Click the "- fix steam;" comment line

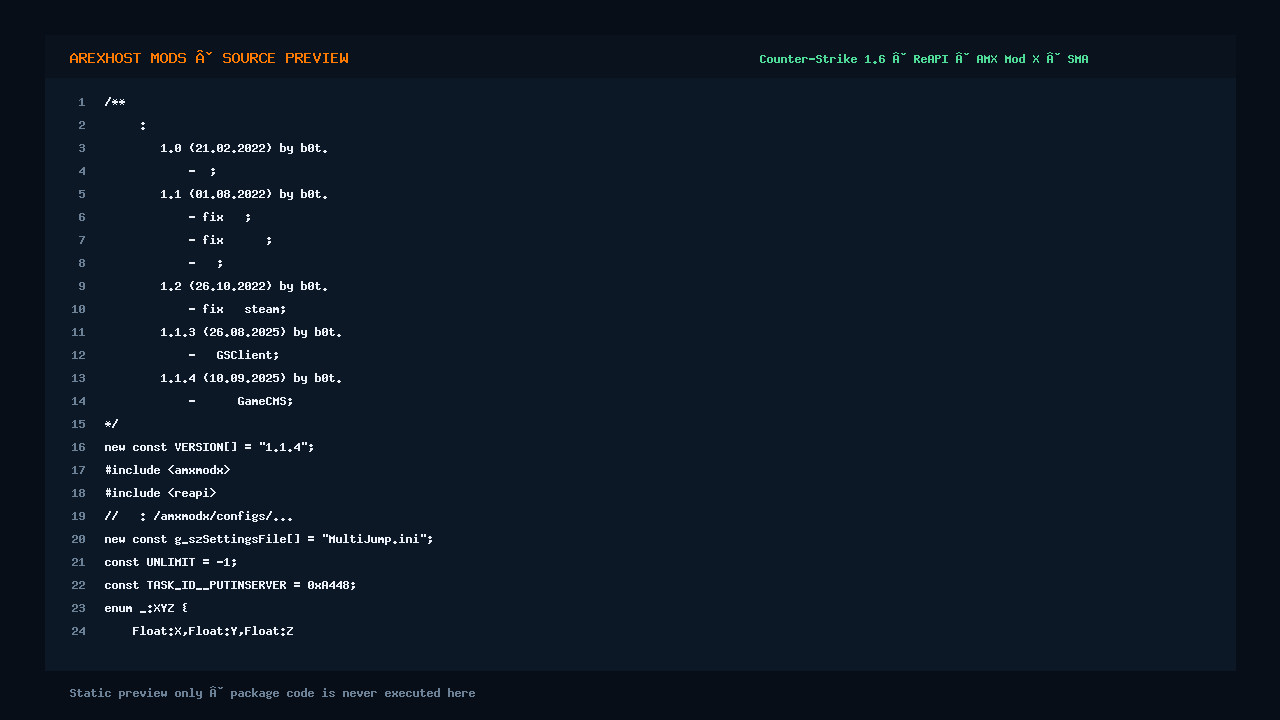(237, 309)
